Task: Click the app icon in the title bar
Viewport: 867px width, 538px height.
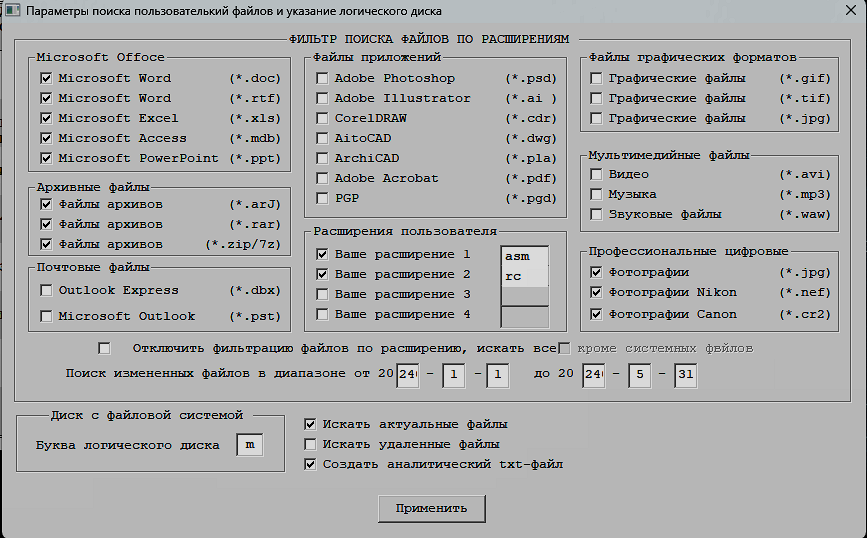Action: (14, 10)
